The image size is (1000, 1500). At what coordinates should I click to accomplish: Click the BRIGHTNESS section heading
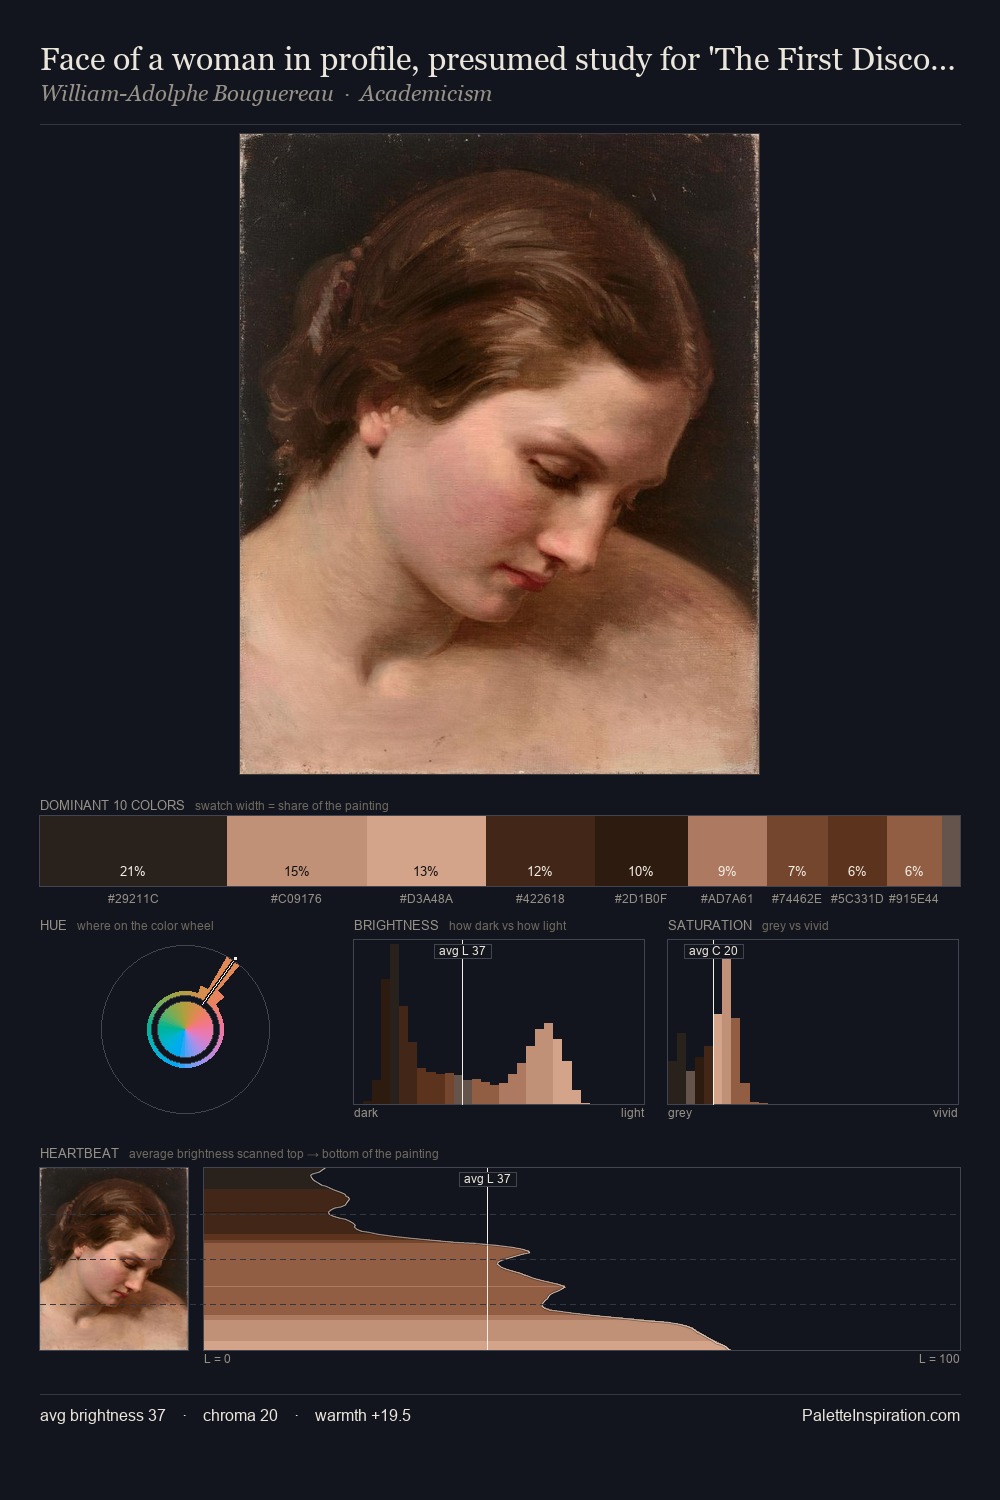click(x=396, y=925)
